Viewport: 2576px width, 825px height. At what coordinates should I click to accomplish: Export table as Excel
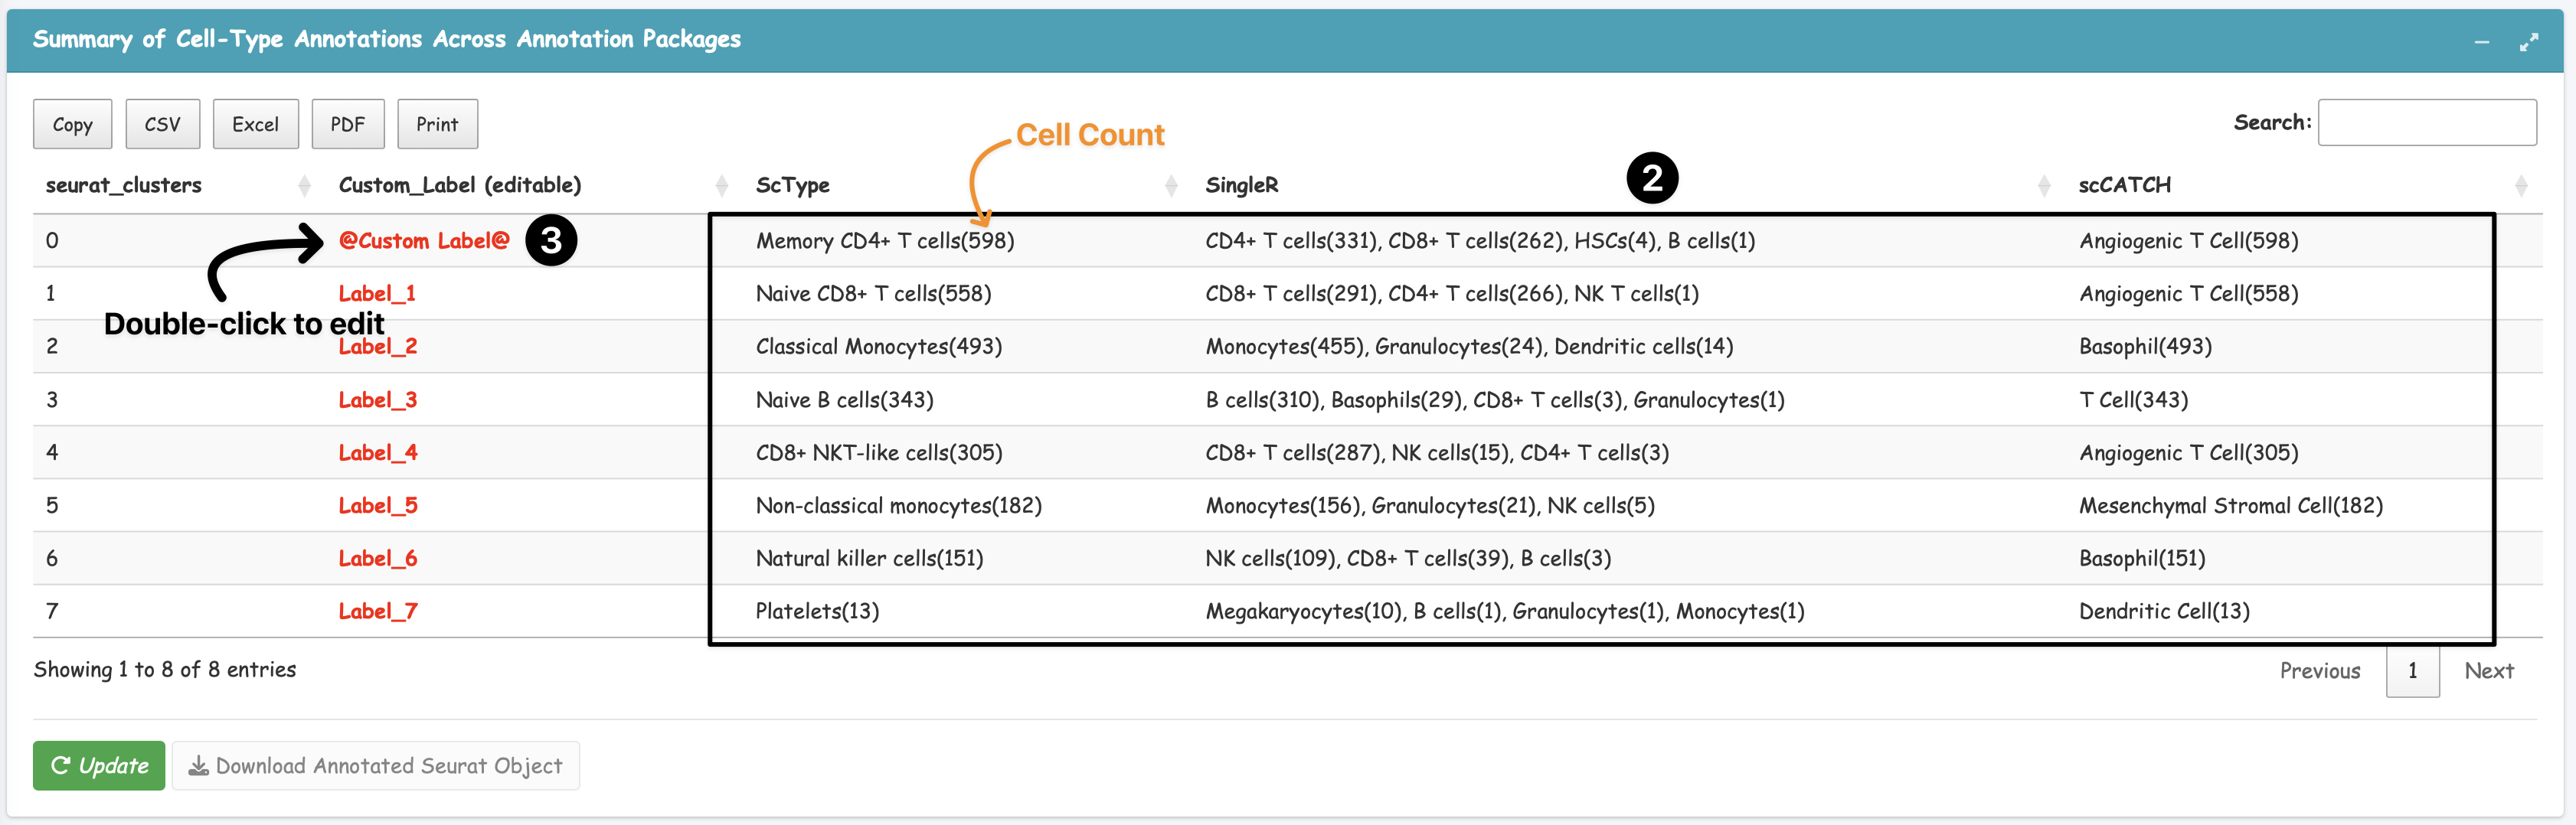[255, 124]
